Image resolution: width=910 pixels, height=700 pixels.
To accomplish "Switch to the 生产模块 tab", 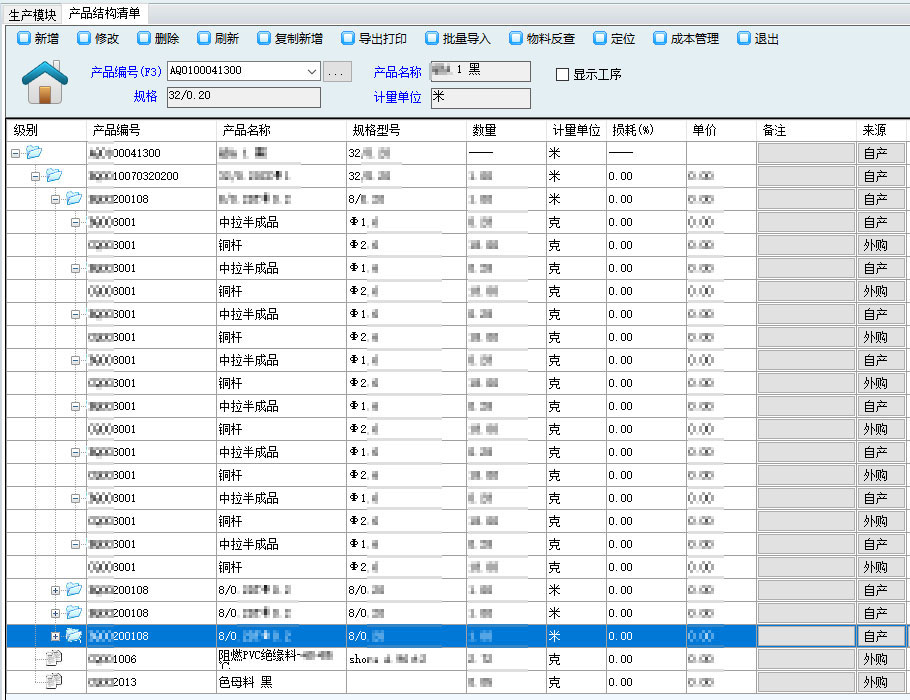I will coord(32,14).
